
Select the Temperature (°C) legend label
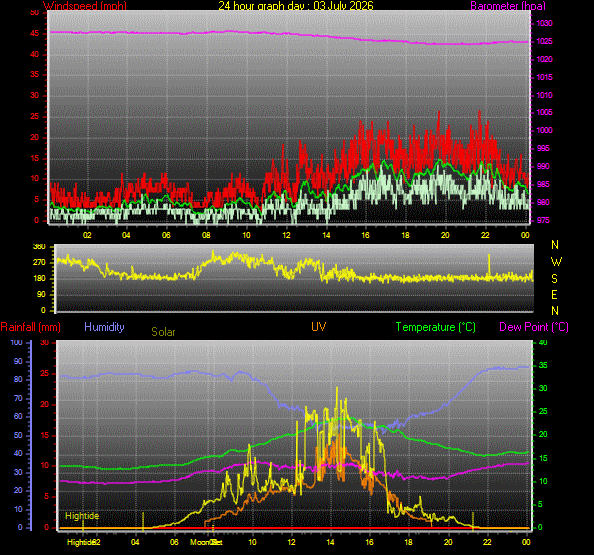pos(436,327)
